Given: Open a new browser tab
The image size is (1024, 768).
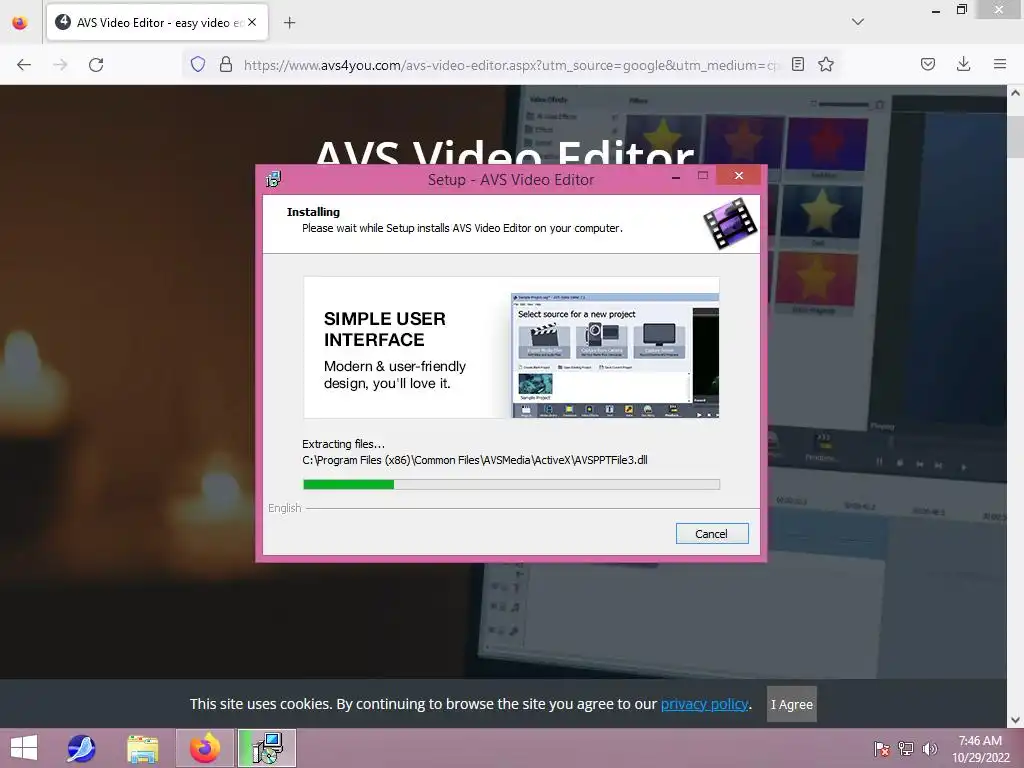Looking at the screenshot, I should [x=289, y=23].
